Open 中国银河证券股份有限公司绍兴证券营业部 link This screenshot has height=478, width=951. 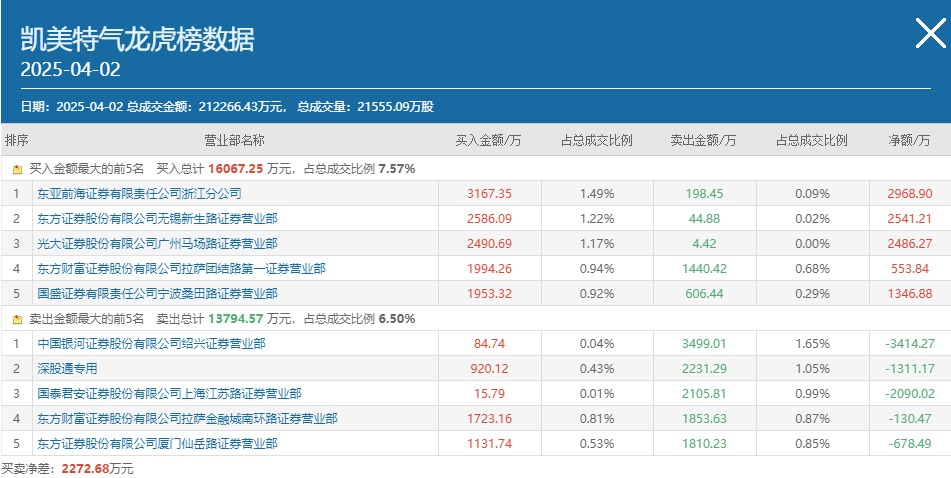pyautogui.click(x=151, y=343)
